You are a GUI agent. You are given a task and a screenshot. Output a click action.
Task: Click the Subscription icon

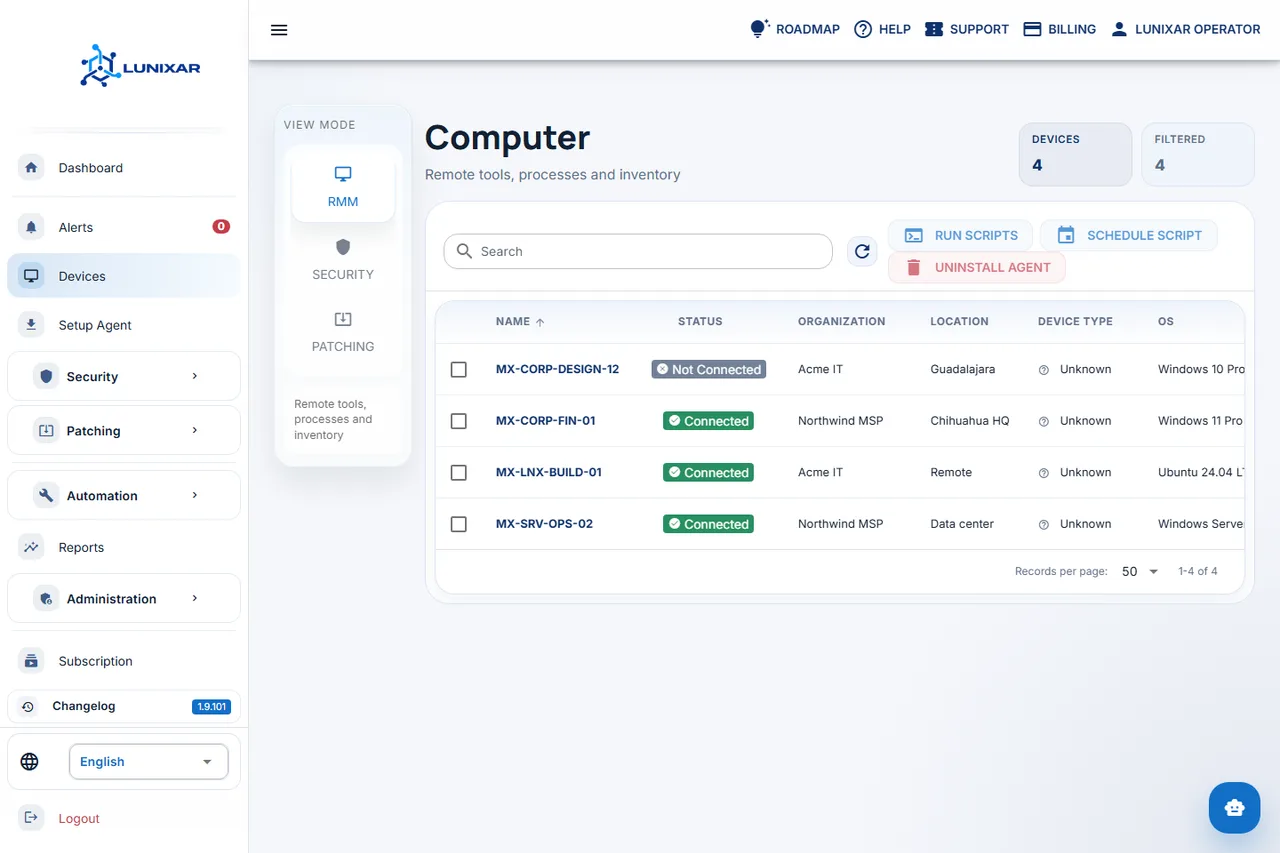click(31, 660)
